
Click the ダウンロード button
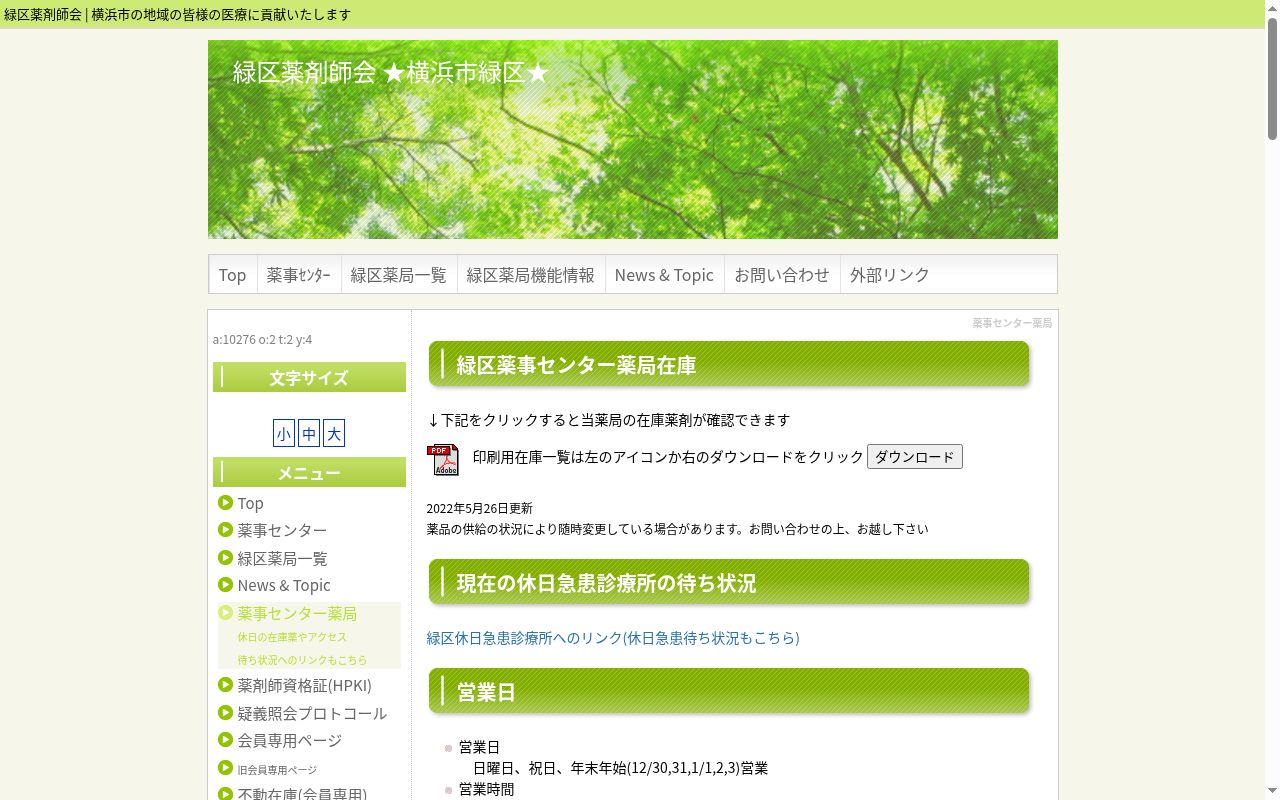pyautogui.click(x=915, y=457)
